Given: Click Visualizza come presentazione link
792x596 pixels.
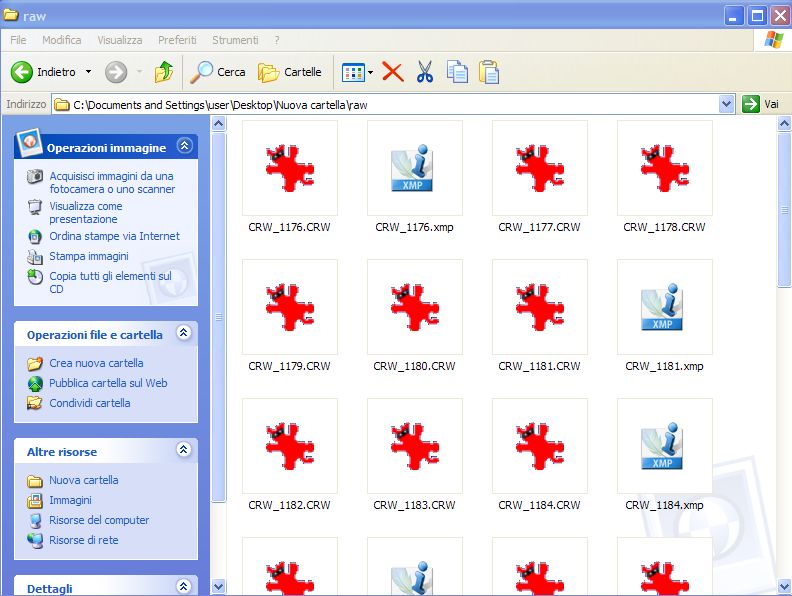Looking at the screenshot, I should pos(86,213).
